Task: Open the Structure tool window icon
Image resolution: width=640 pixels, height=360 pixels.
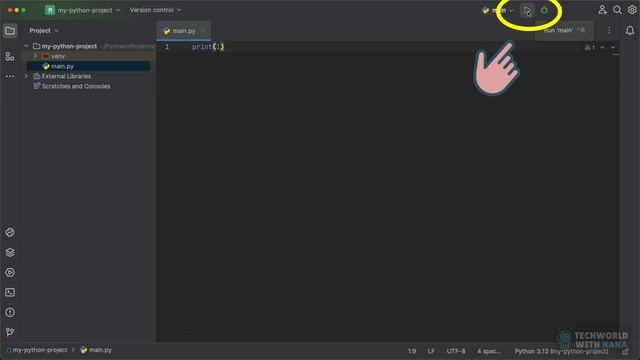Action: (10, 56)
